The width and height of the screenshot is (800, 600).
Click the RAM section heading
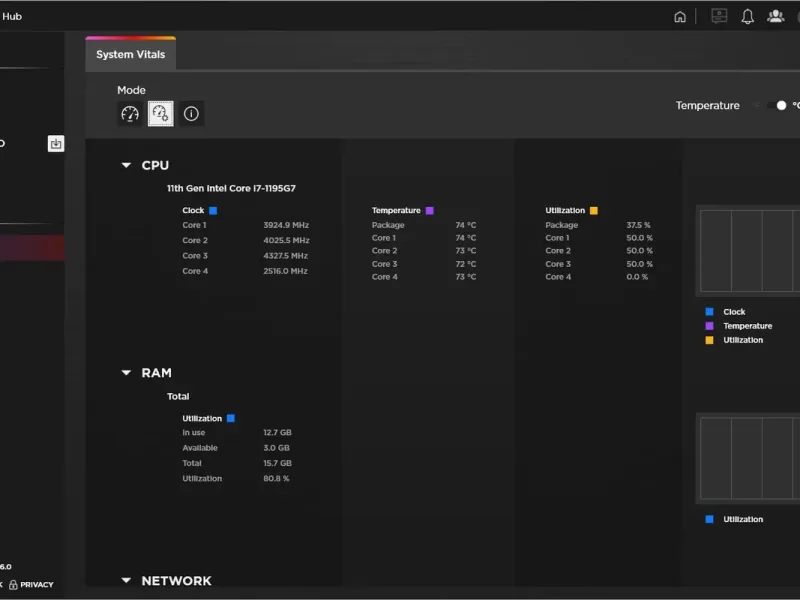(157, 373)
